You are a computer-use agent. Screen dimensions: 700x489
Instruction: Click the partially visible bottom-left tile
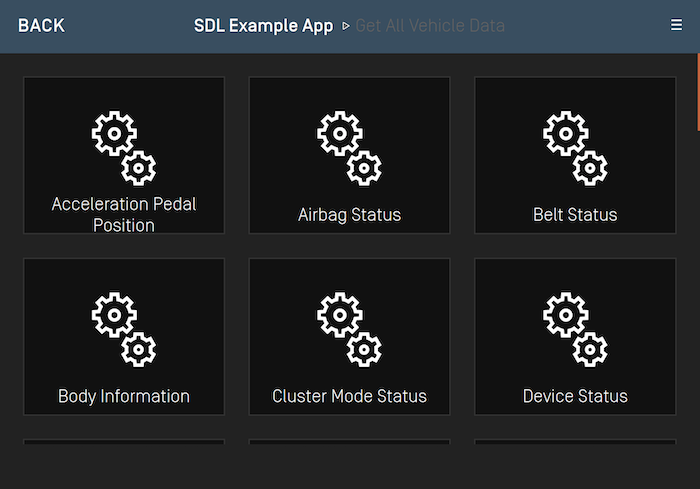[x=124, y=442]
